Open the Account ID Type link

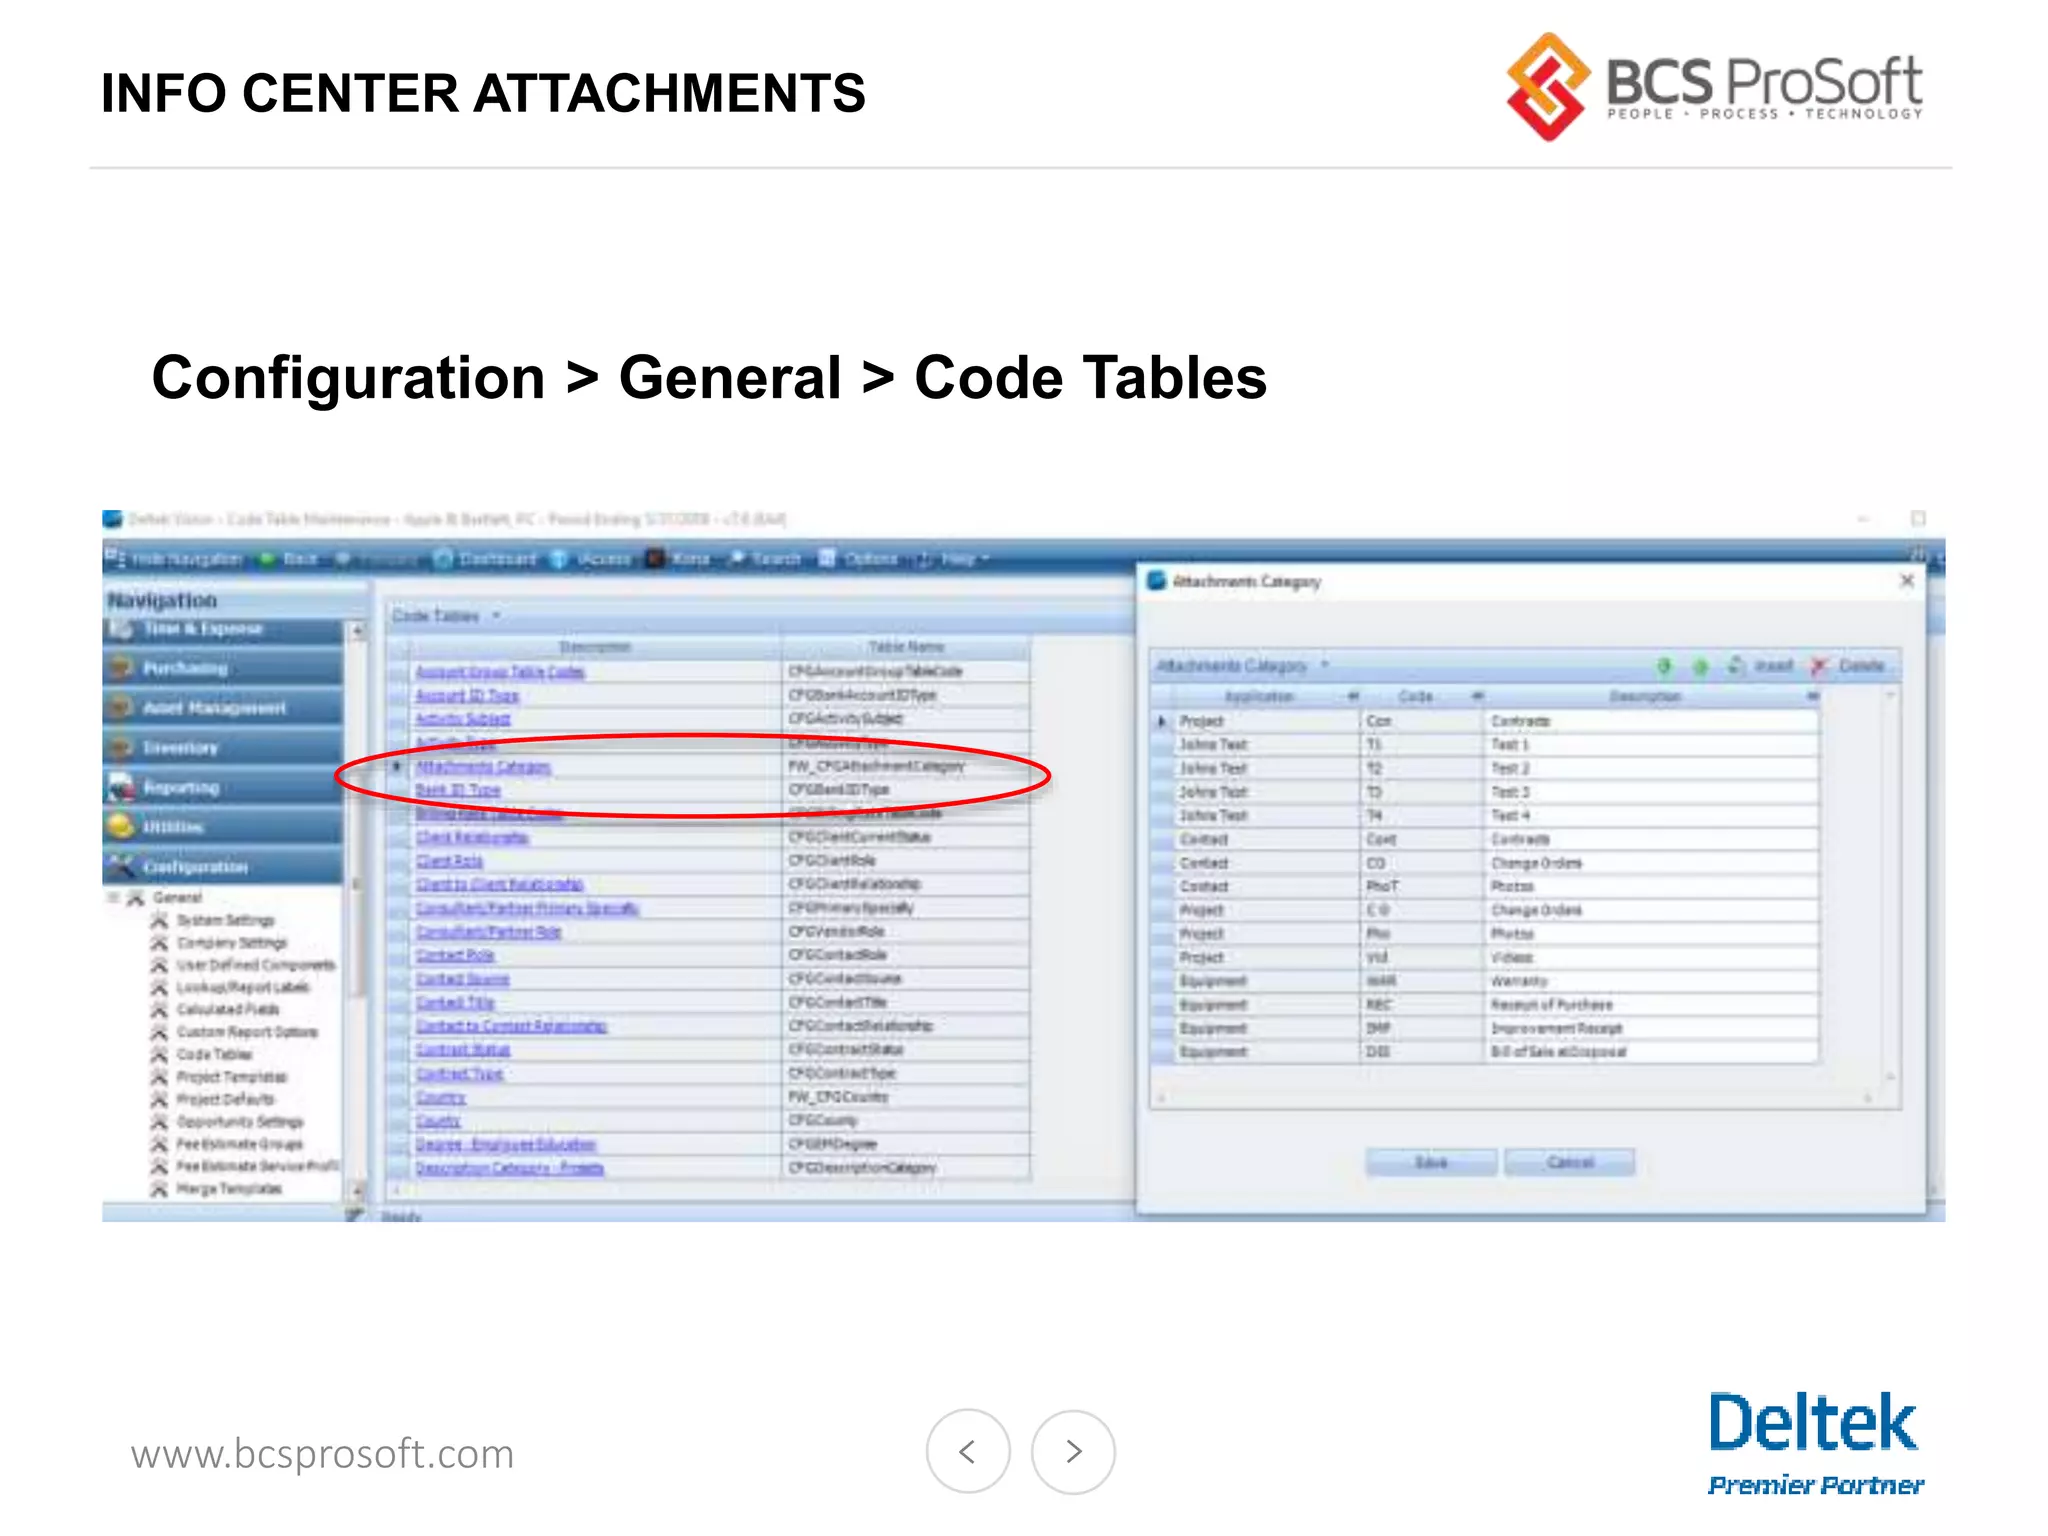click(x=467, y=695)
